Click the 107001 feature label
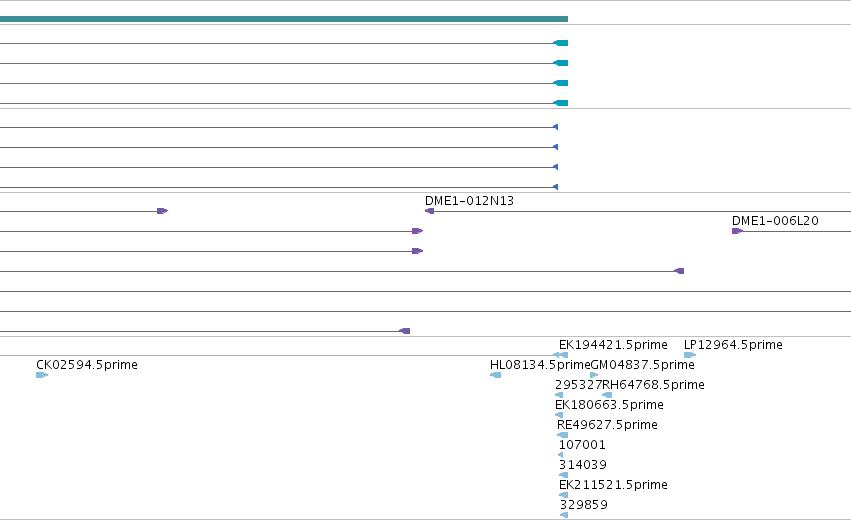 tap(582, 445)
